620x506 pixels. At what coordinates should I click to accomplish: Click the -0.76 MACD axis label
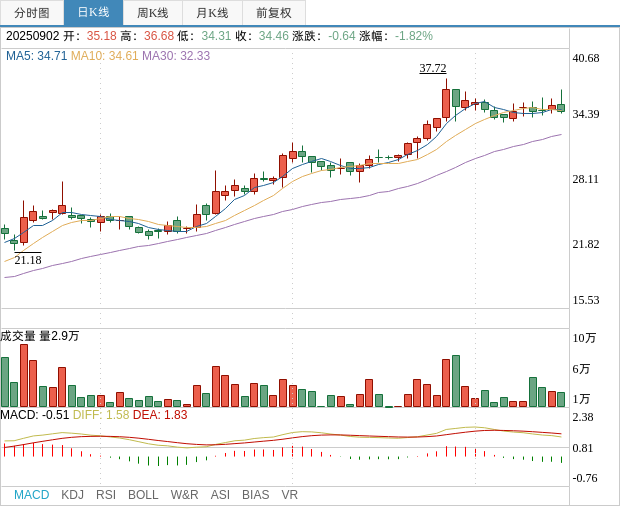click(x=585, y=478)
